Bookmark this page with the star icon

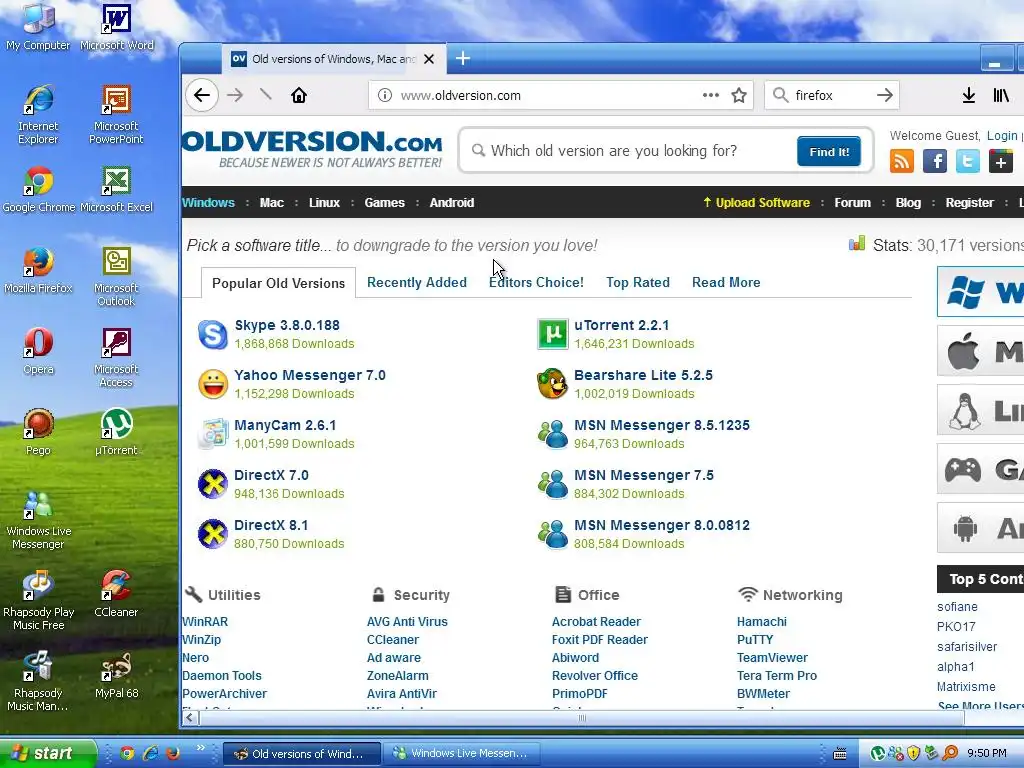coord(739,95)
